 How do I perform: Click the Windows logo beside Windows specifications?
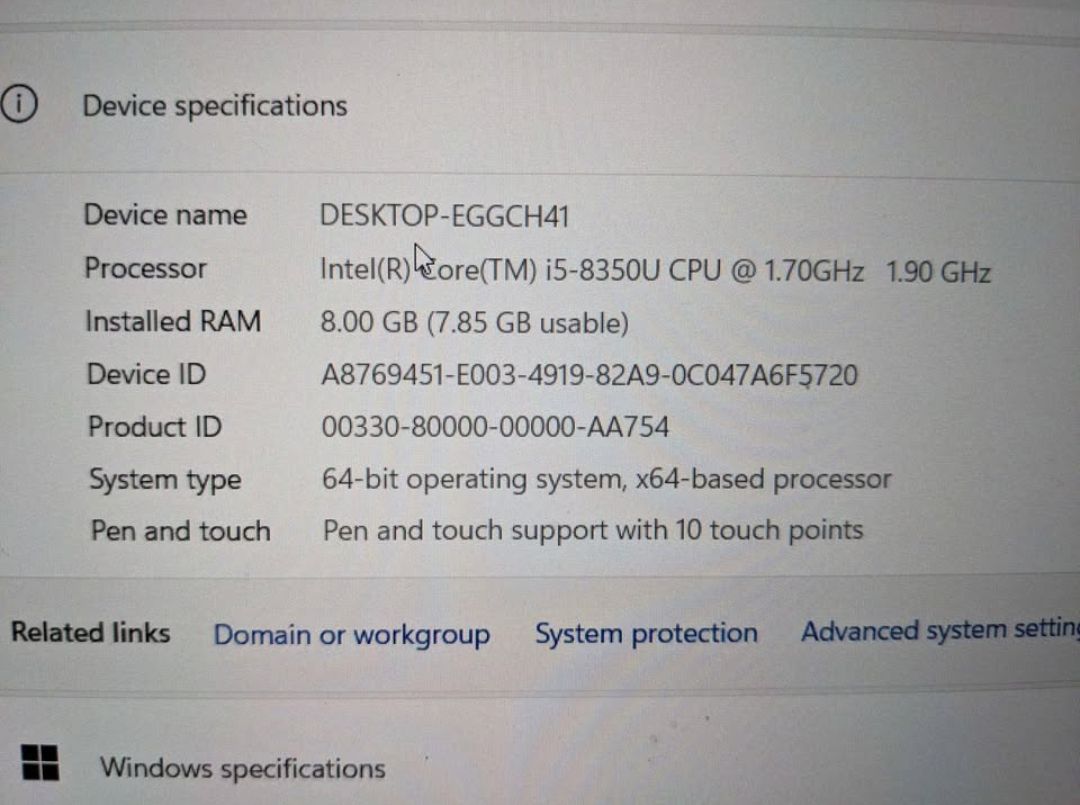coord(40,762)
